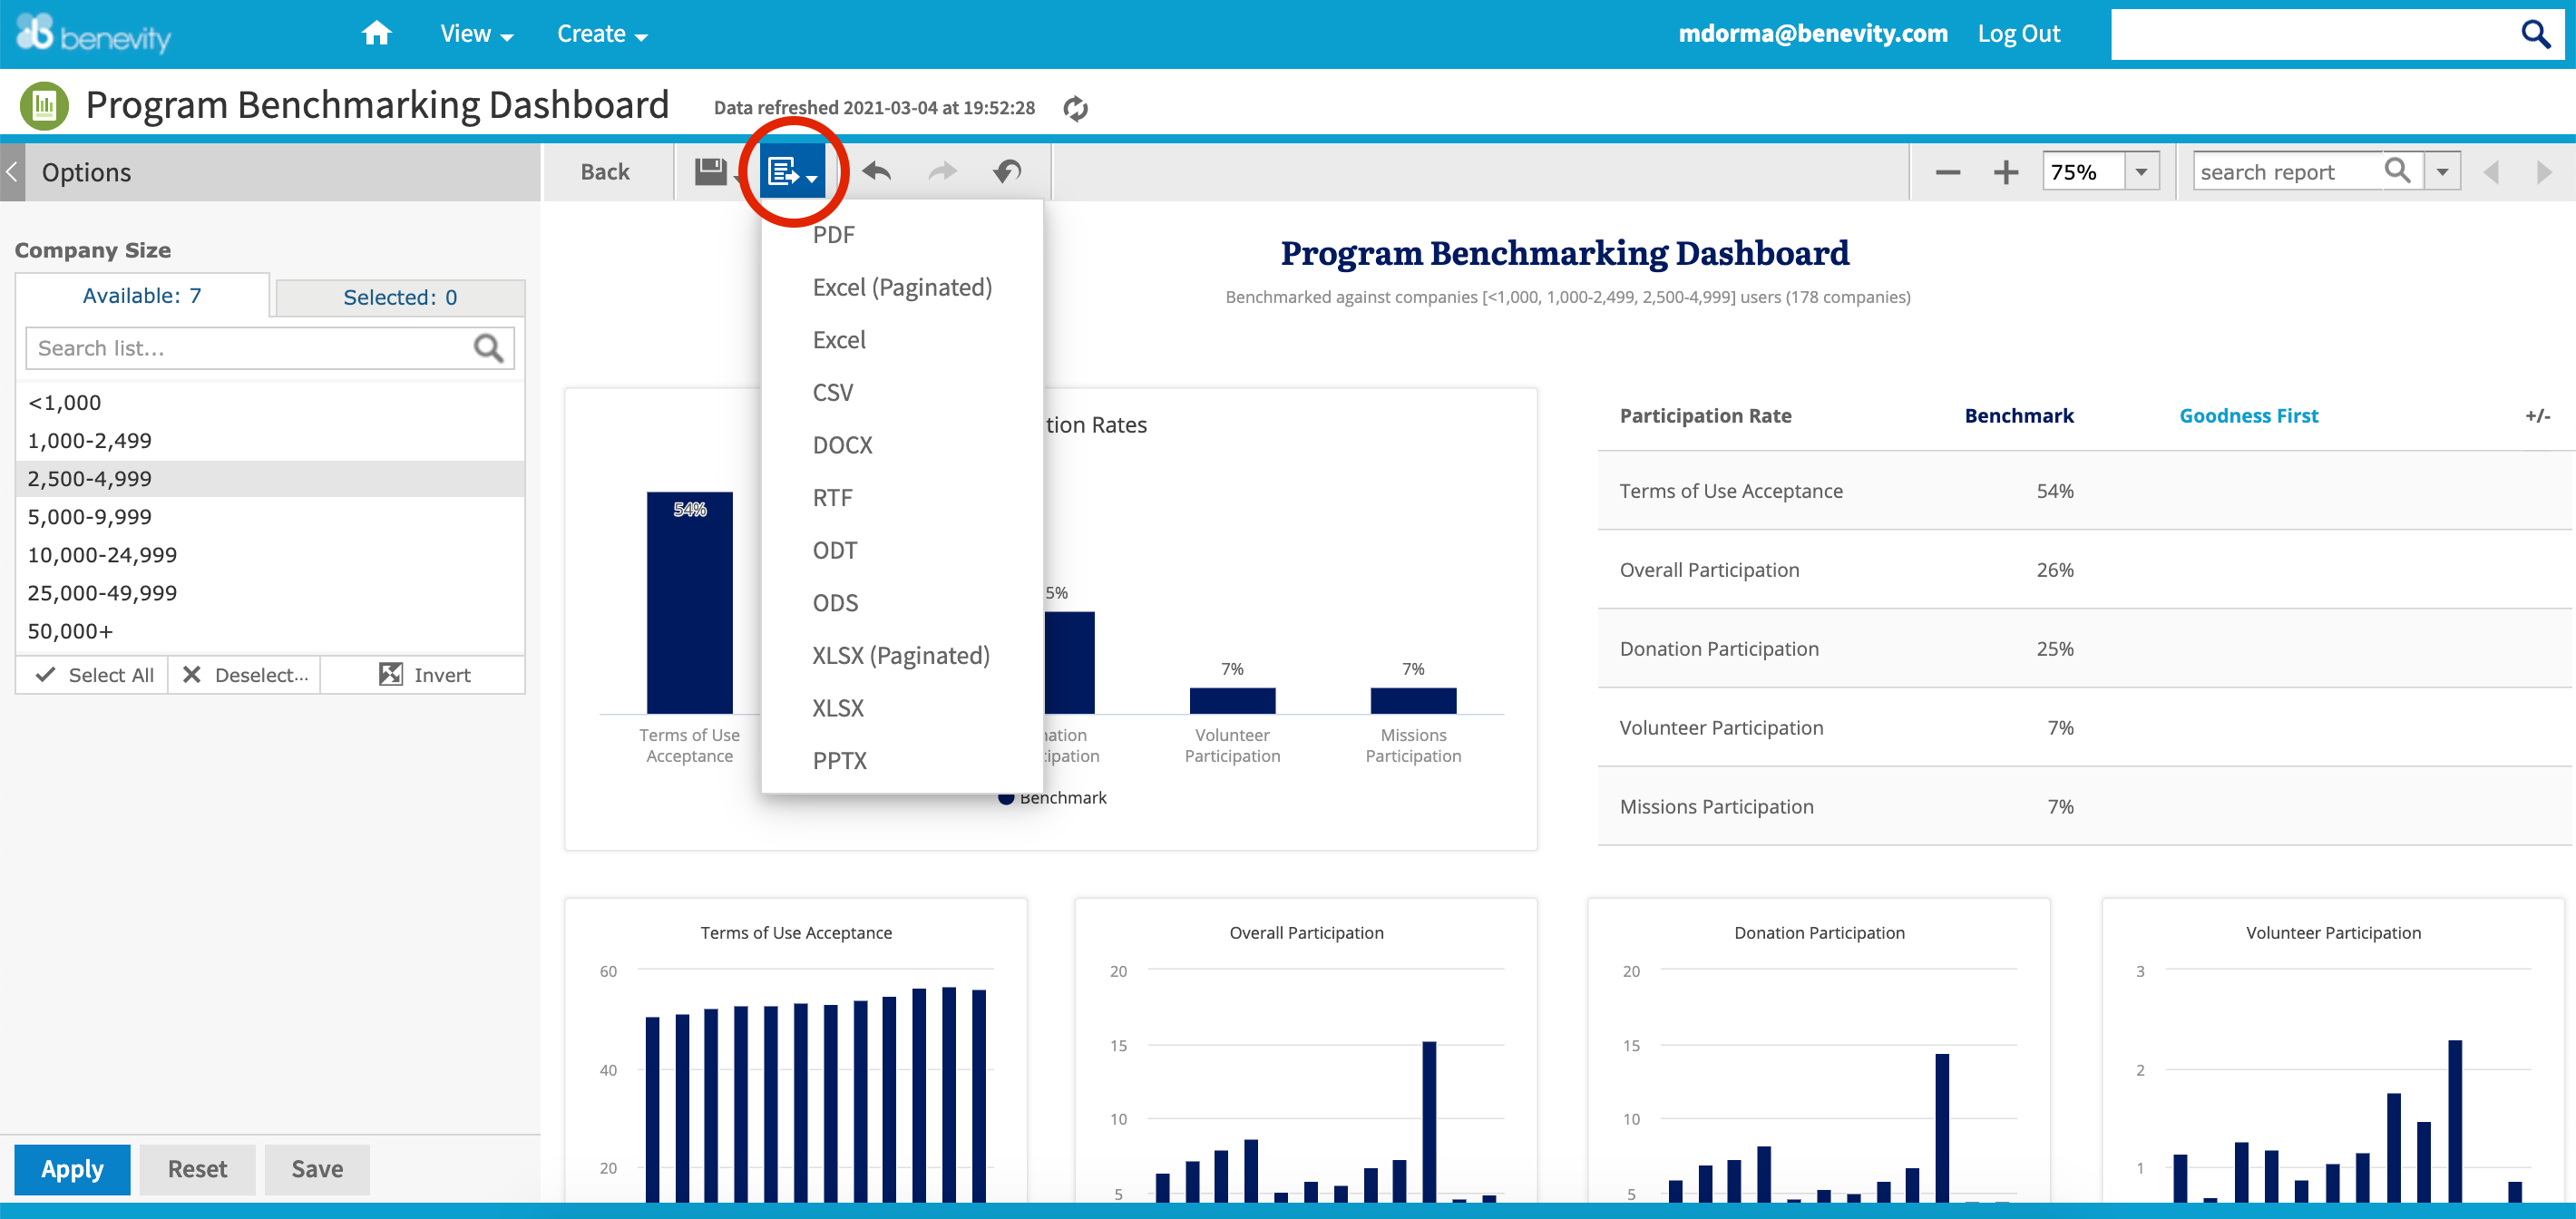The height and width of the screenshot is (1219, 2576).
Task: Click the top search magnifier icon
Action: tap(2535, 34)
